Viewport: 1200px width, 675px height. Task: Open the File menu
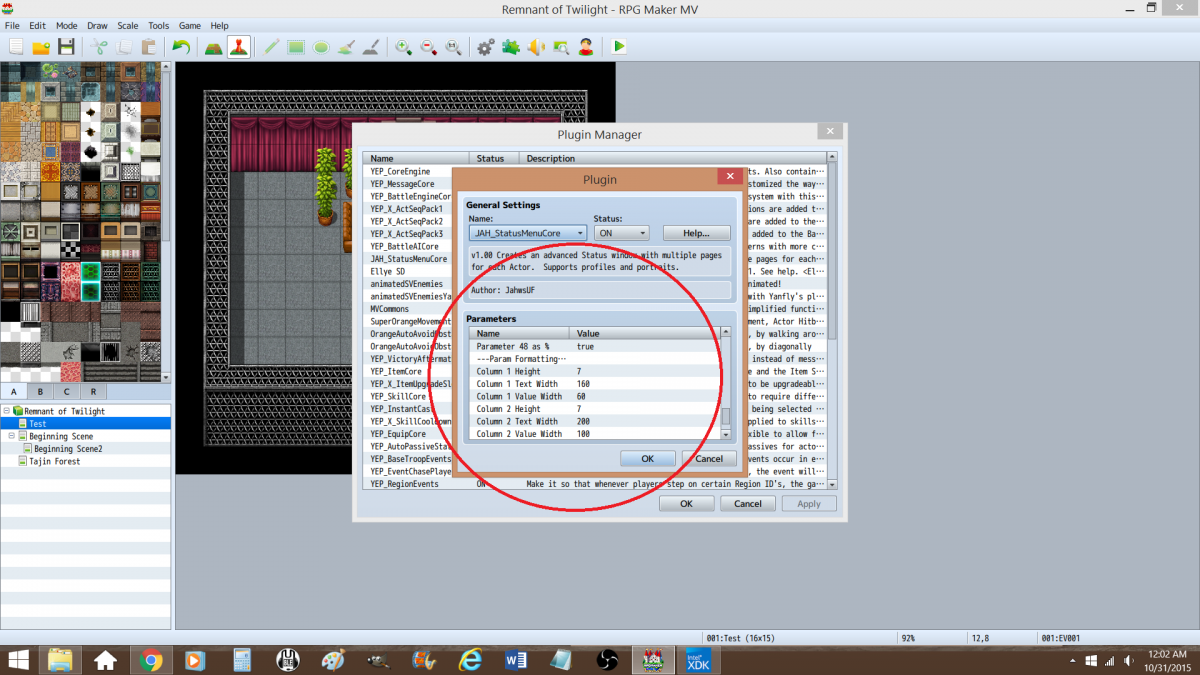point(12,25)
